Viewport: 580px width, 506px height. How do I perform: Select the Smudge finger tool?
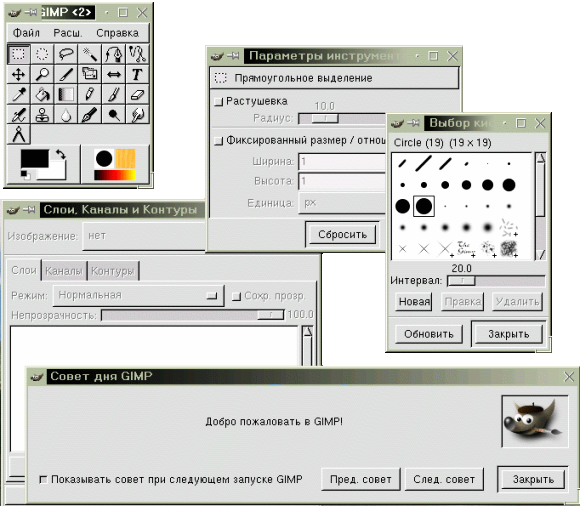point(137,115)
